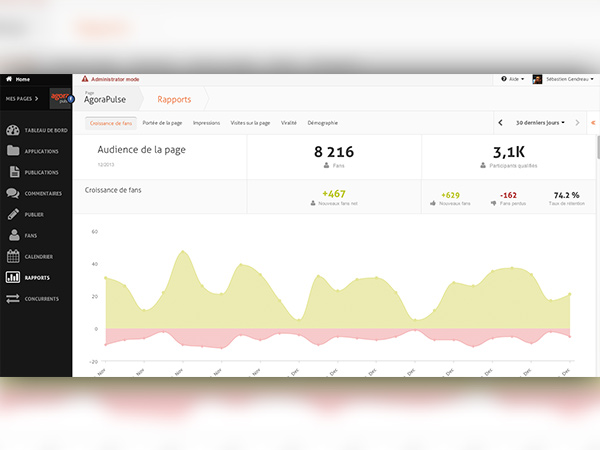Screen dimensions: 600x450
Task: Click the Rapports chart icon in sidebar
Action: pos(13,277)
